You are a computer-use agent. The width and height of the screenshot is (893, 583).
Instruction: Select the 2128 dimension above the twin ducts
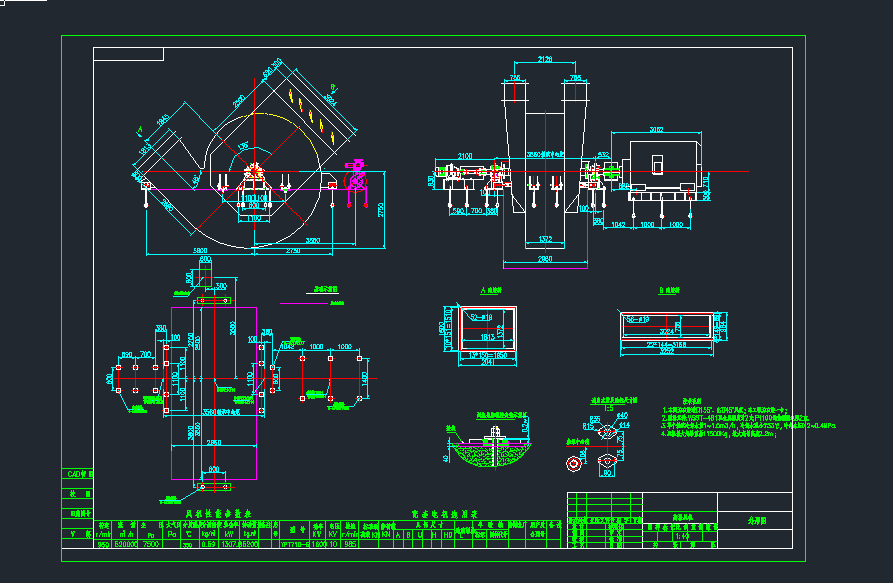pos(545,60)
